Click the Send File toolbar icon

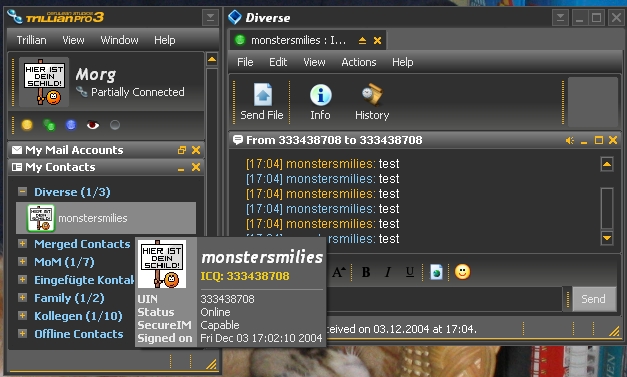(x=262, y=95)
